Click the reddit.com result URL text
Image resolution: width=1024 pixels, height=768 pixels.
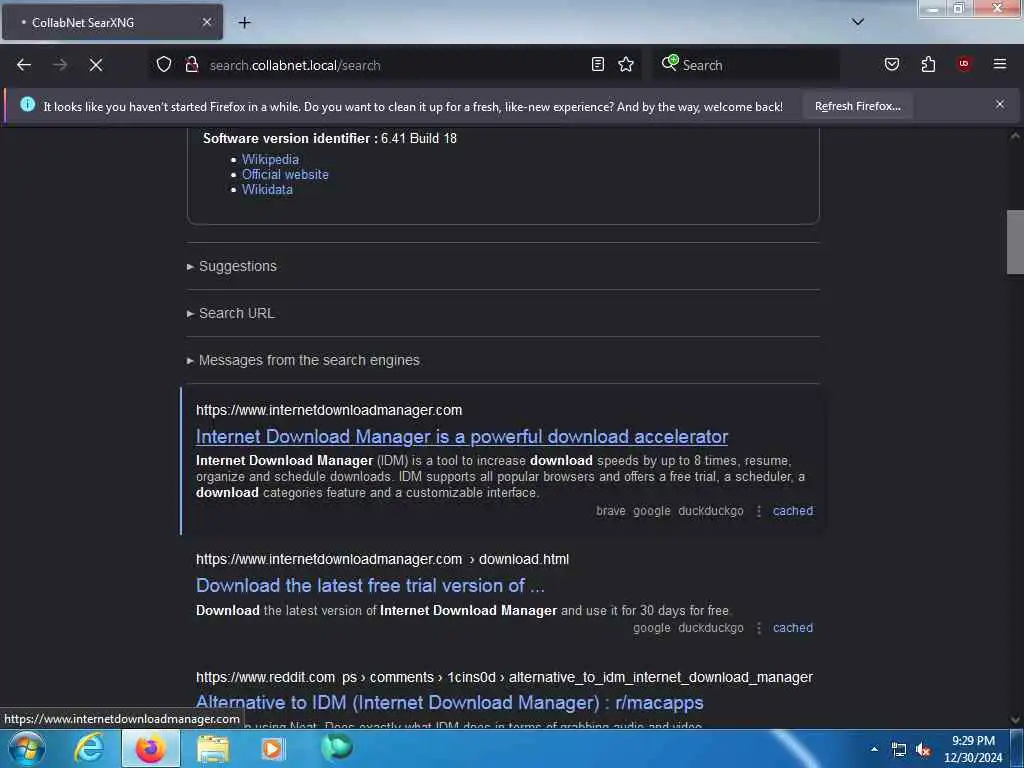[x=504, y=677]
